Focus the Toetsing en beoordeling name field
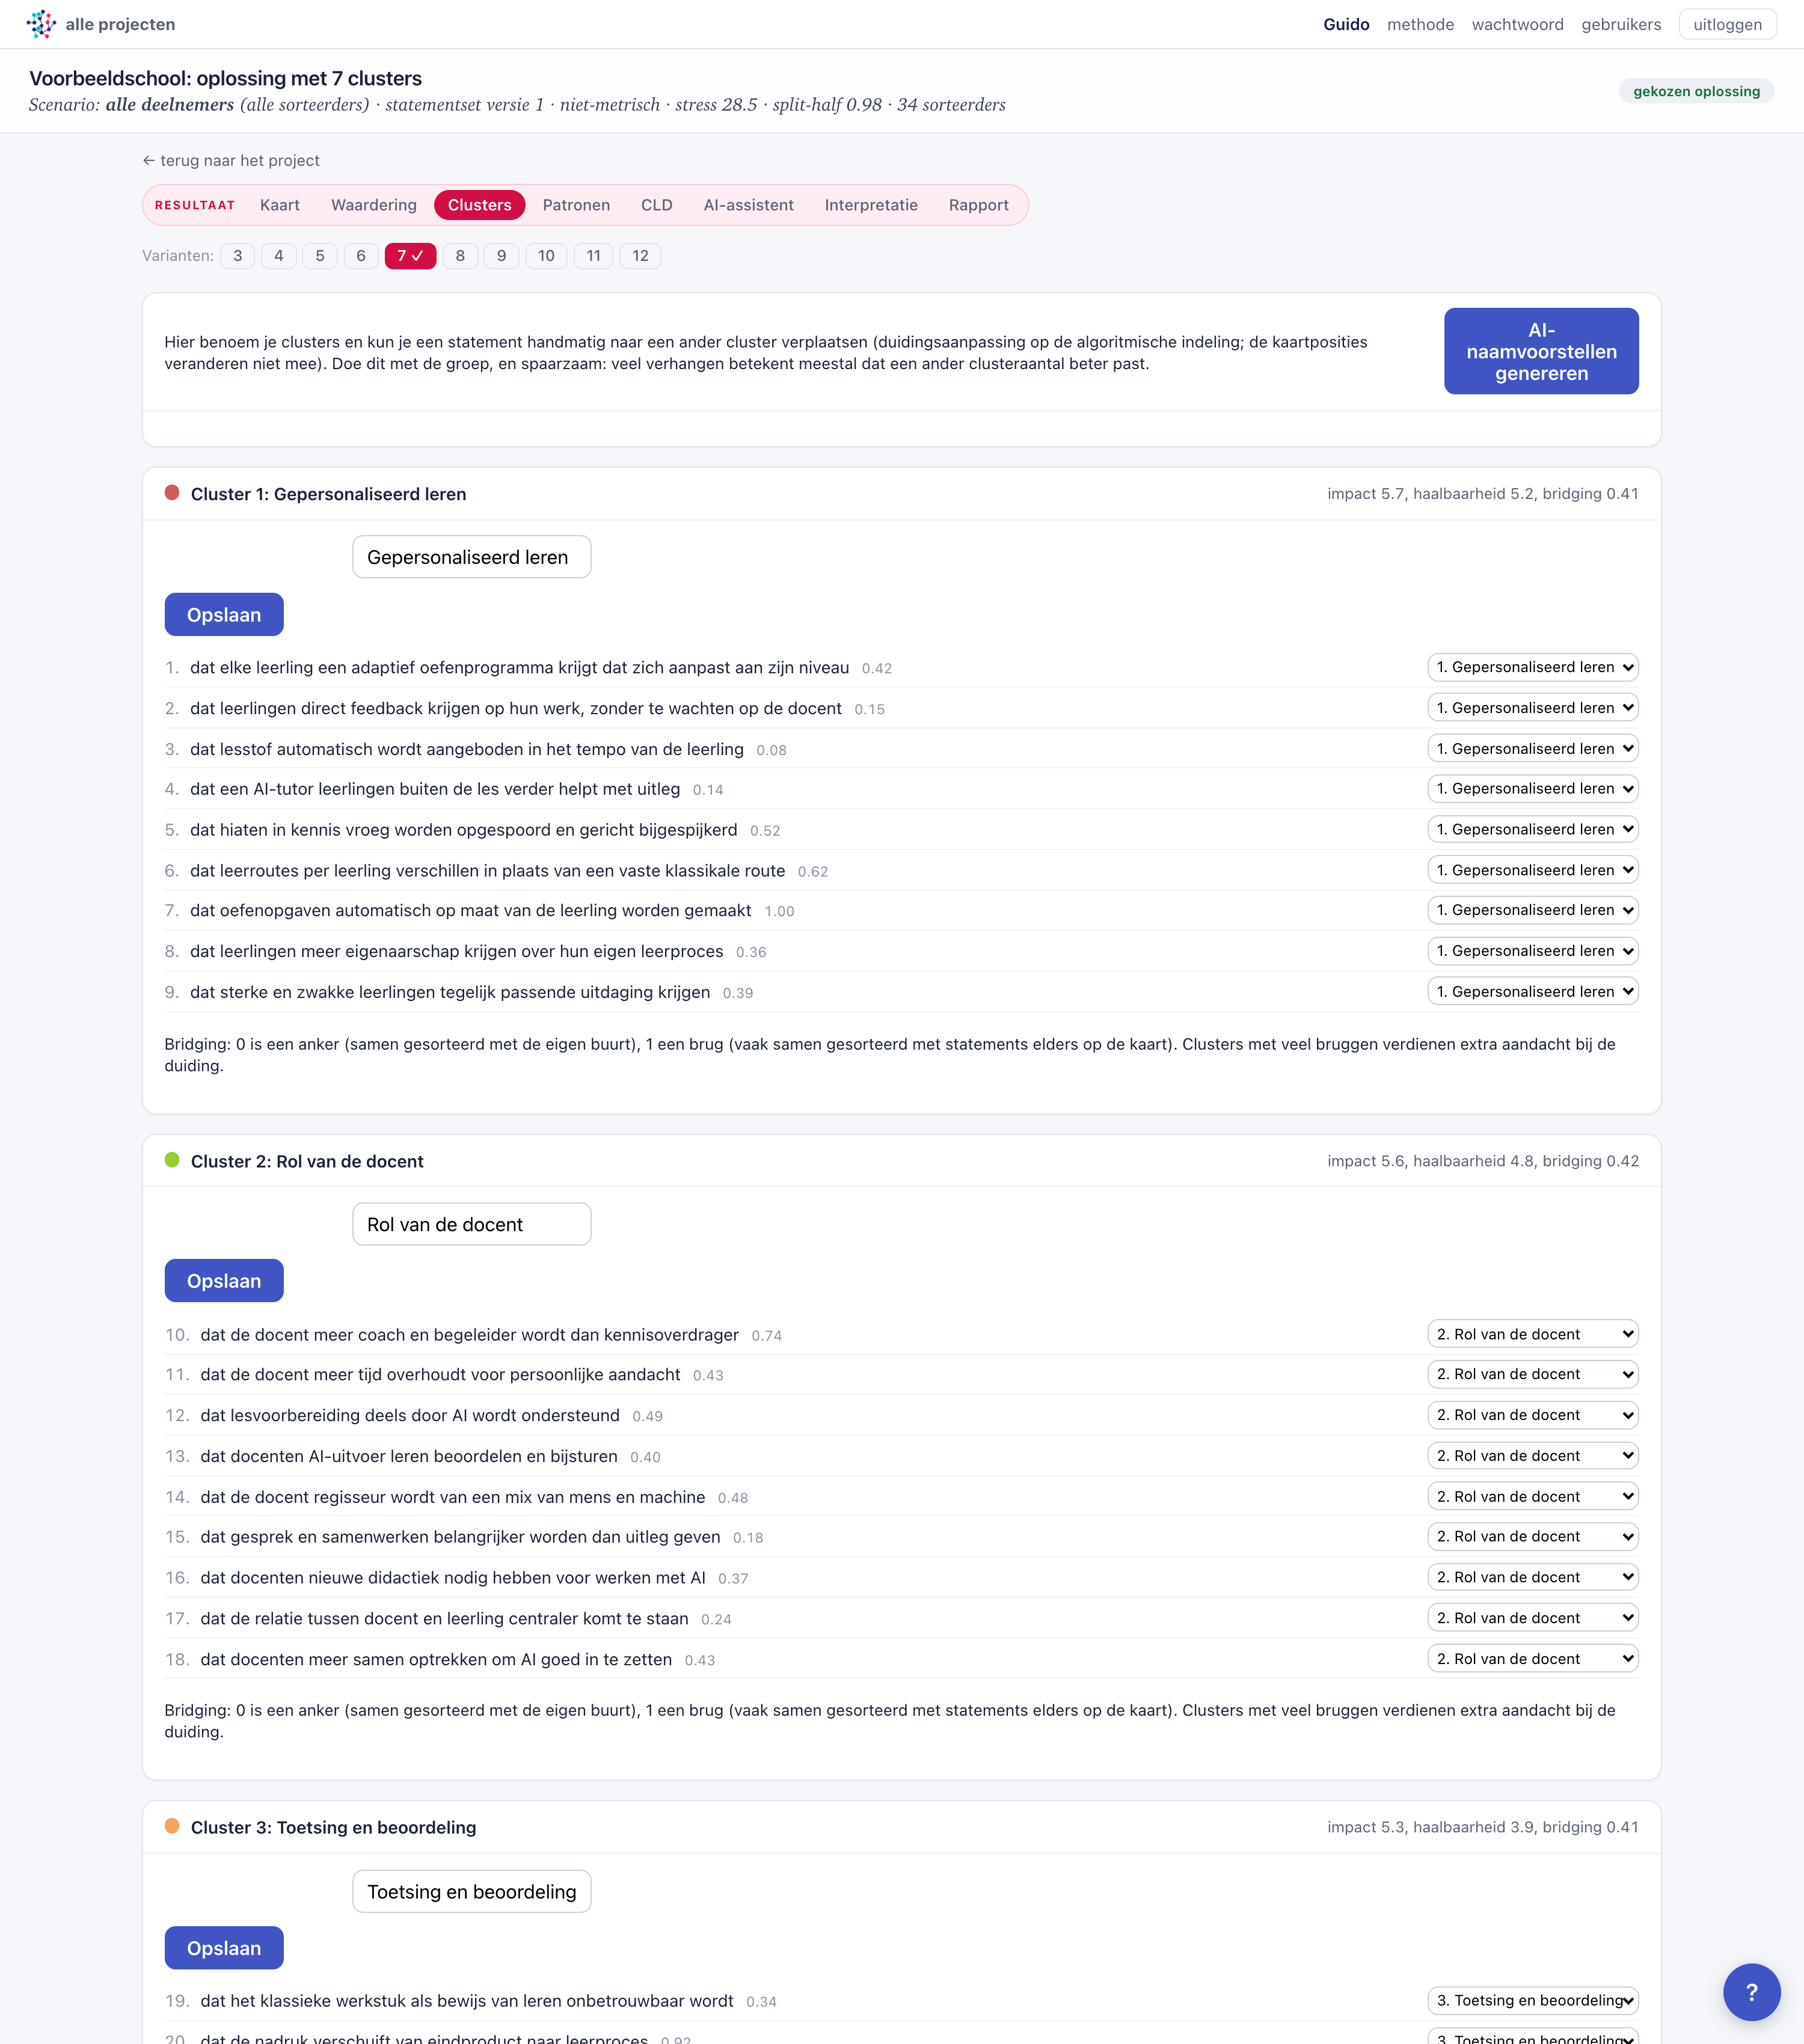The width and height of the screenshot is (1804, 2044). (472, 1891)
